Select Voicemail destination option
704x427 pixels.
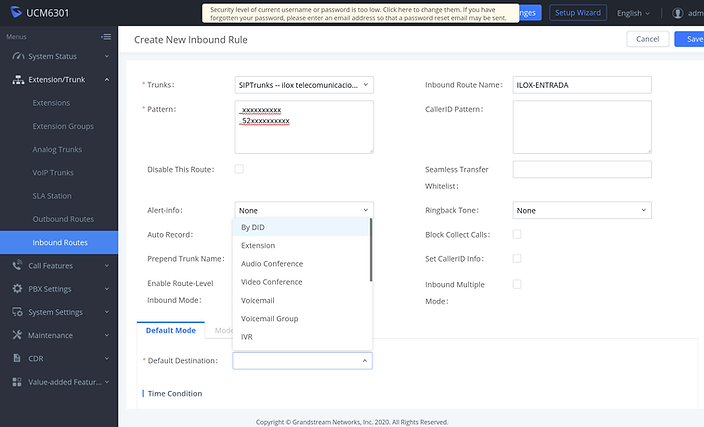coord(301,300)
